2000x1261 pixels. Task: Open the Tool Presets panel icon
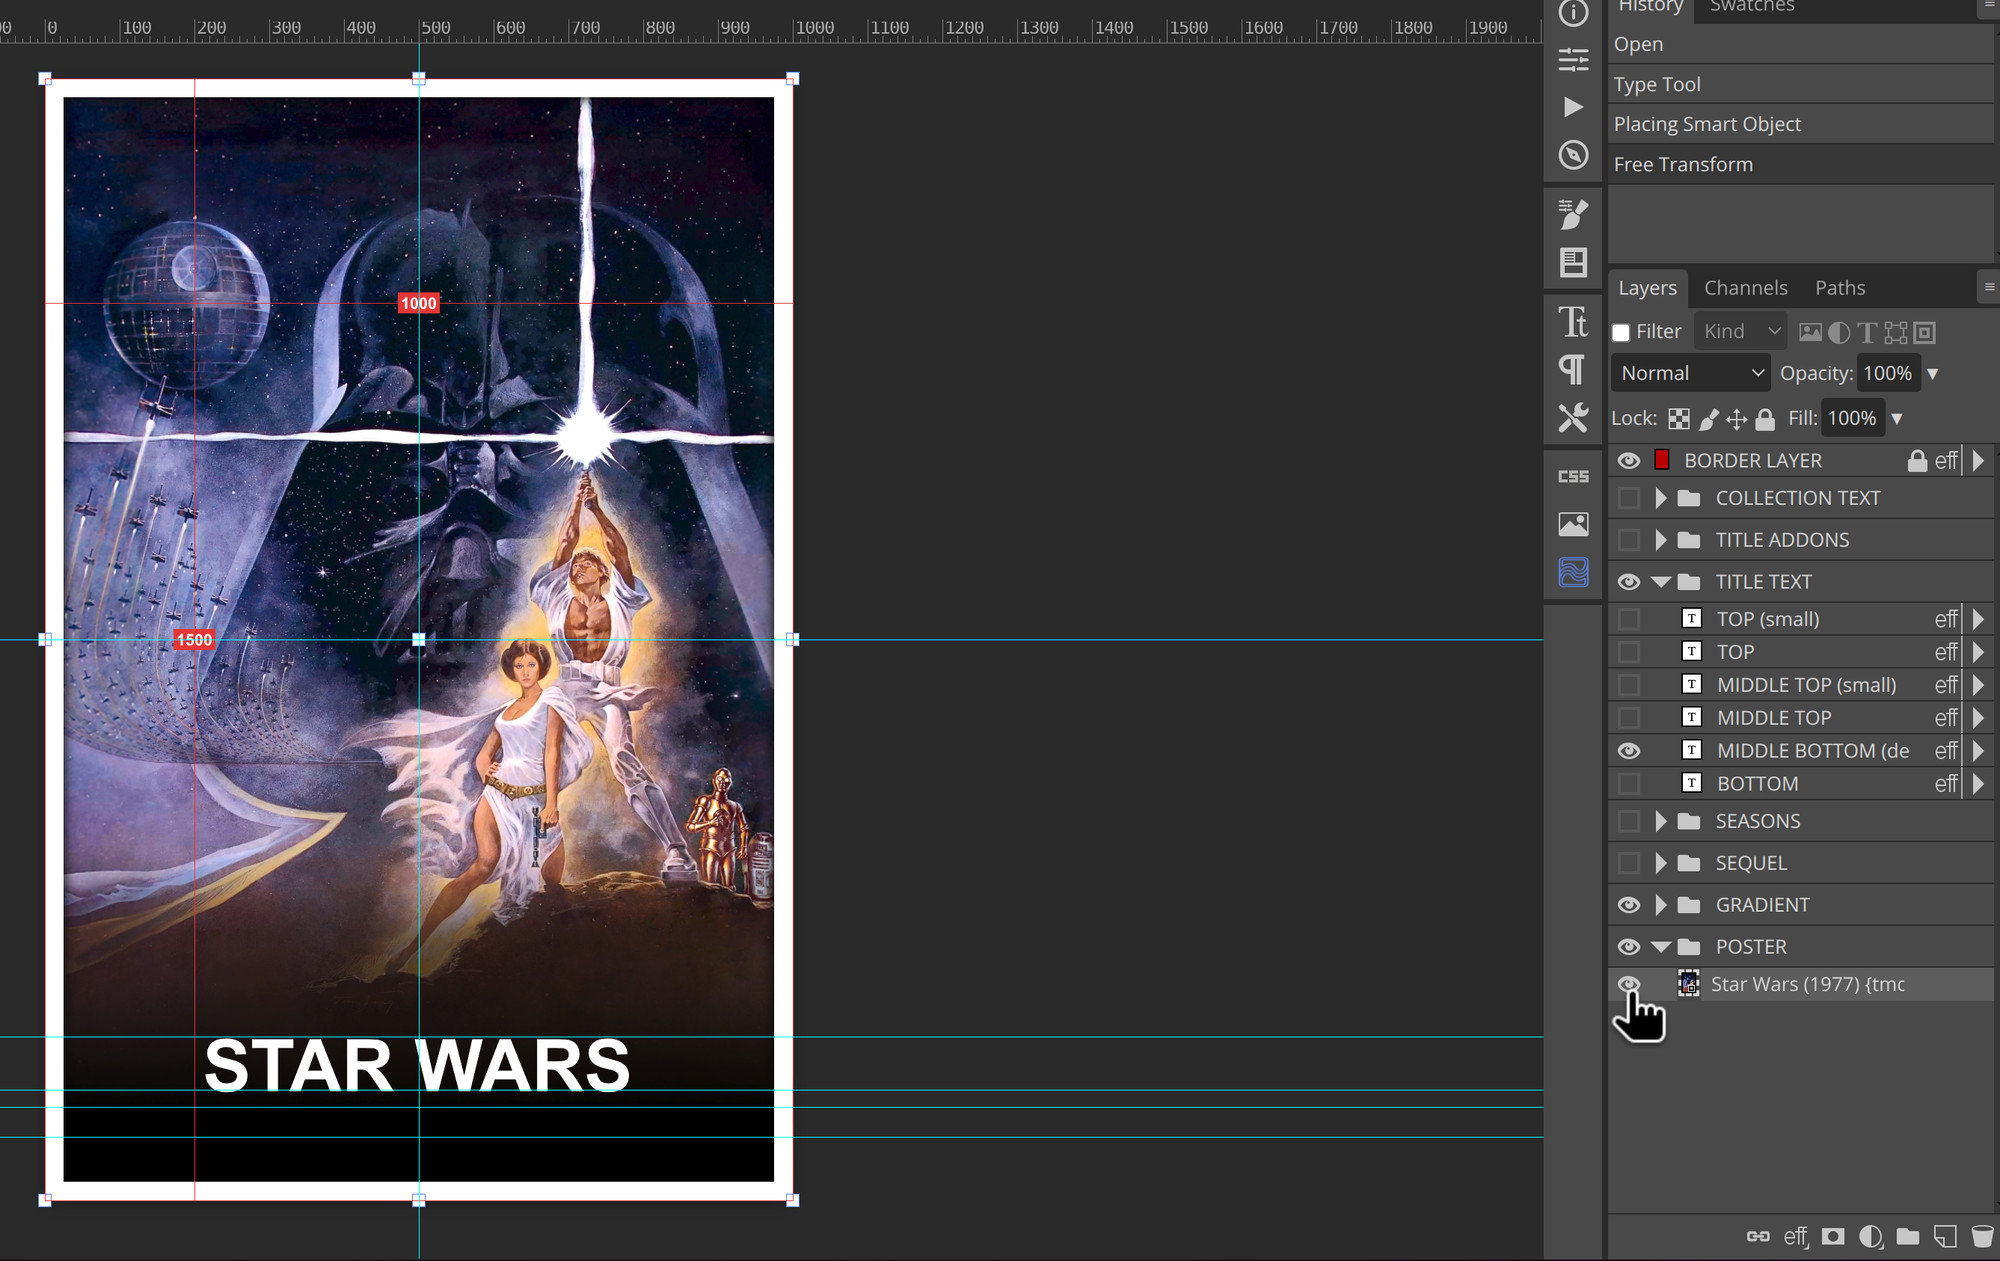[x=1573, y=417]
